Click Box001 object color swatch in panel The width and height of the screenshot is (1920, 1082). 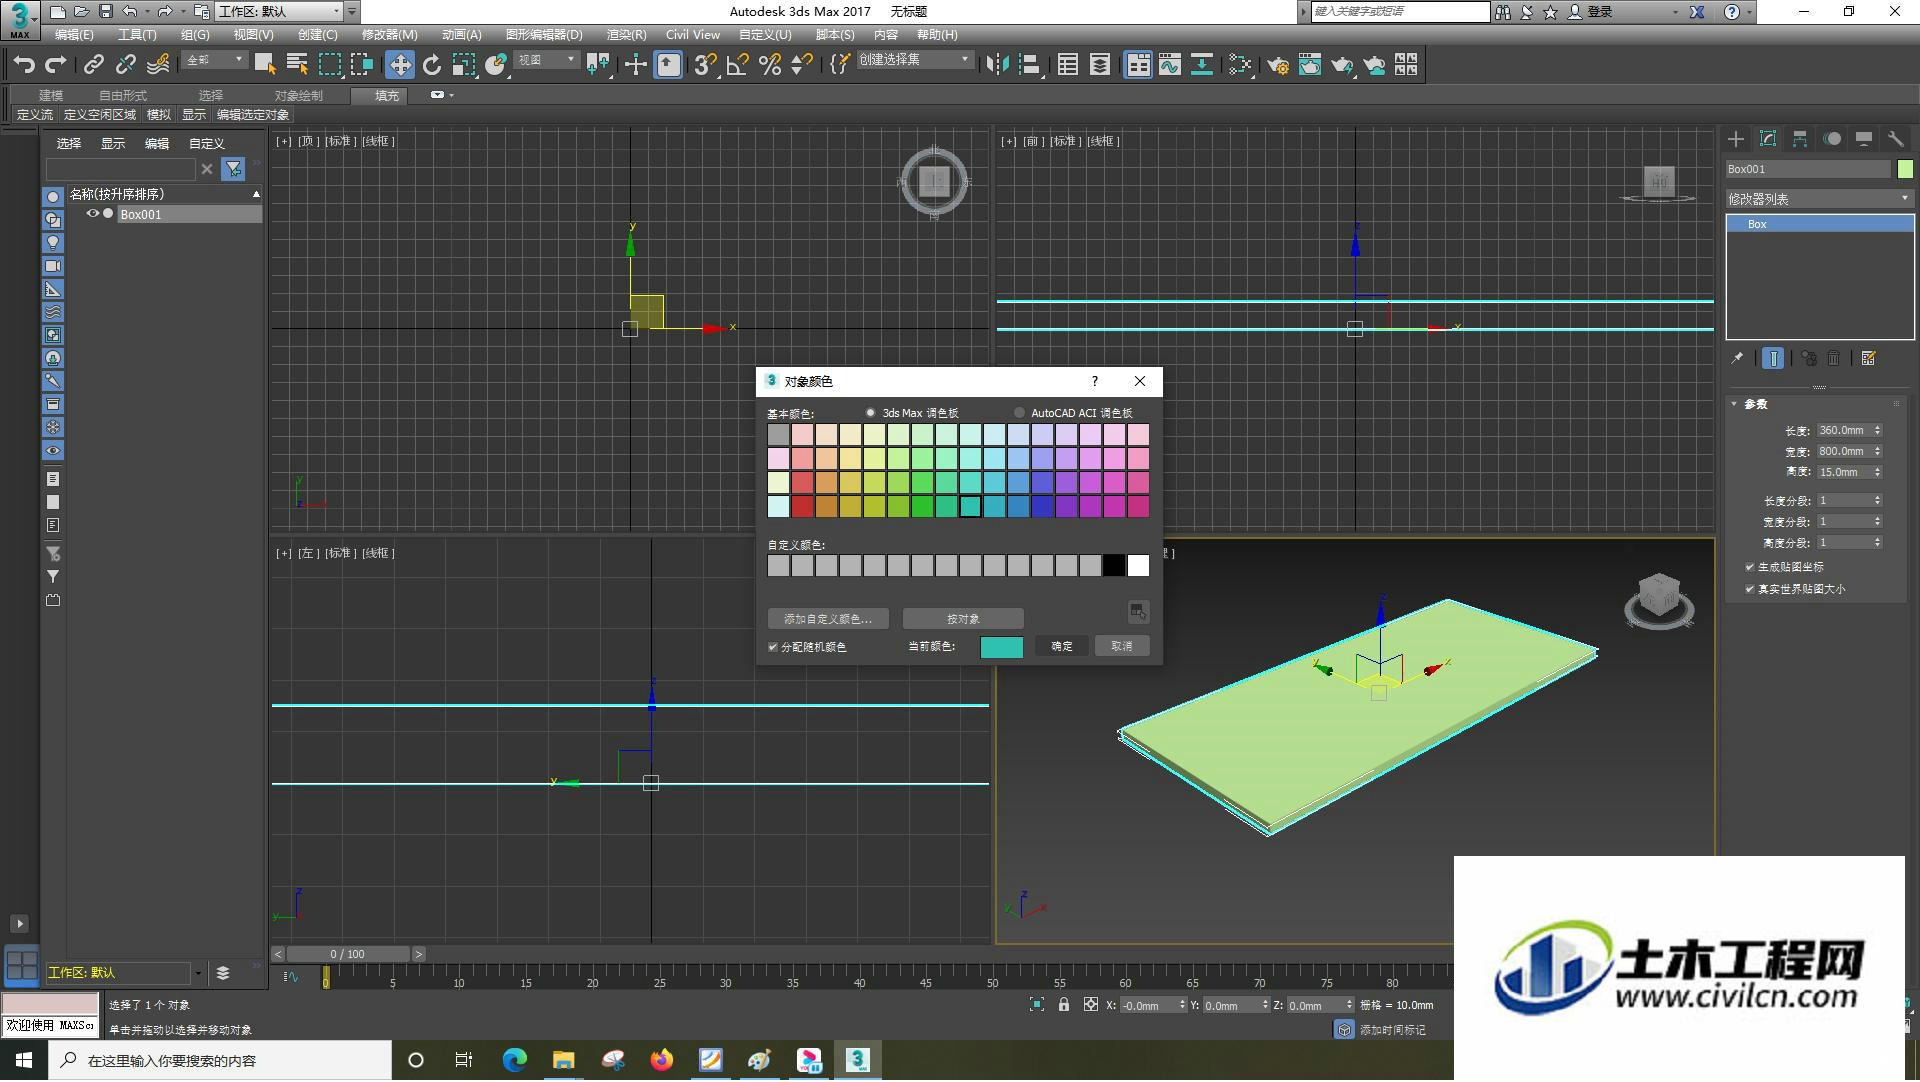point(1905,169)
